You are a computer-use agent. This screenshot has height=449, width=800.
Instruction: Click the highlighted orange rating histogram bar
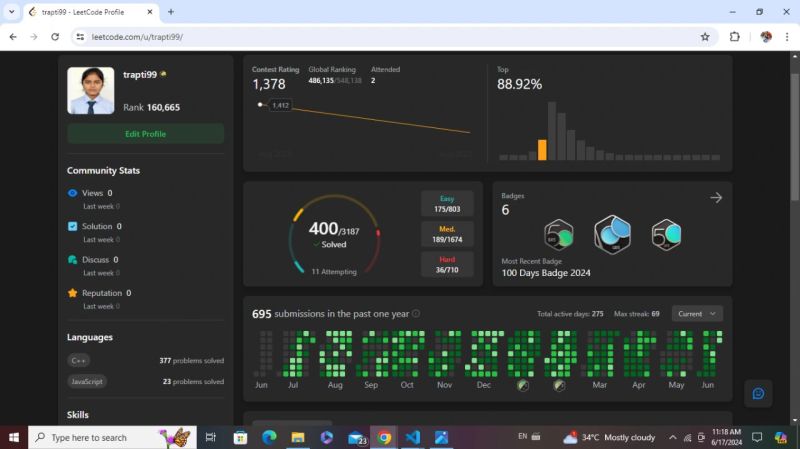(542, 150)
